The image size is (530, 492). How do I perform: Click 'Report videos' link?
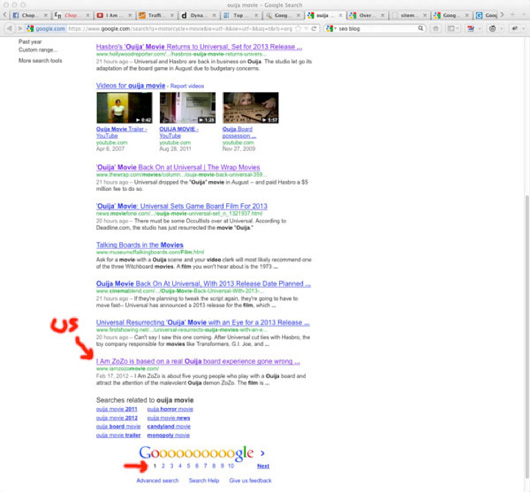(187, 86)
